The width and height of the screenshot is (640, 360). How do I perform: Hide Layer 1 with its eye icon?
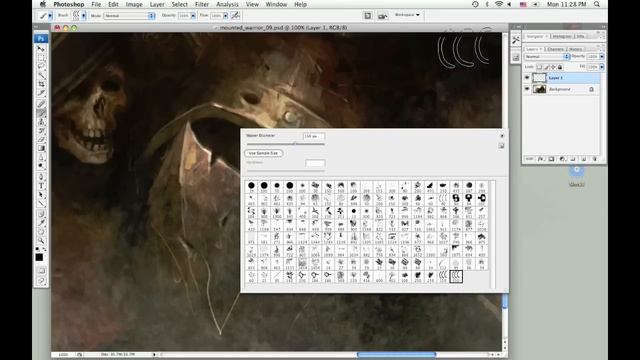coord(527,78)
